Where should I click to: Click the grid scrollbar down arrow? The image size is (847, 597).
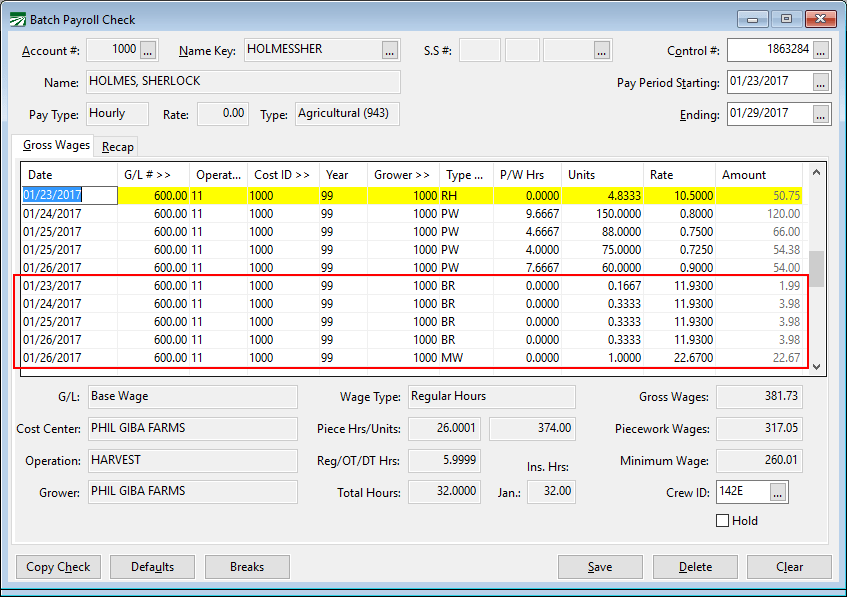pos(816,367)
